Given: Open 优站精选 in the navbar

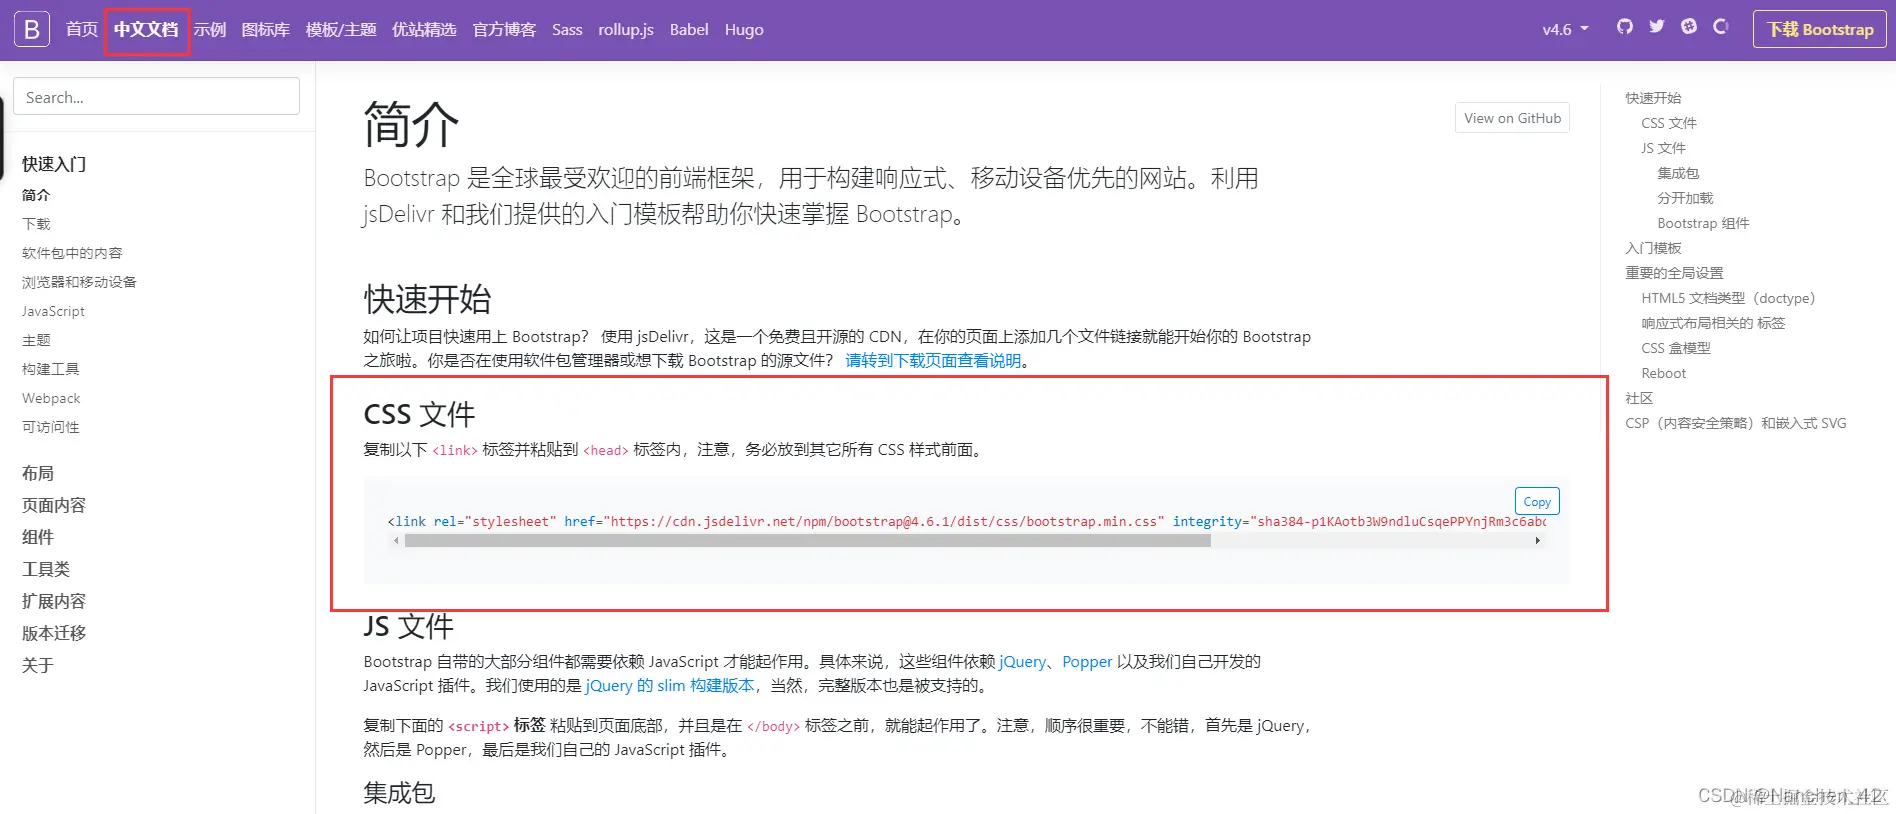Looking at the screenshot, I should pyautogui.click(x=424, y=30).
